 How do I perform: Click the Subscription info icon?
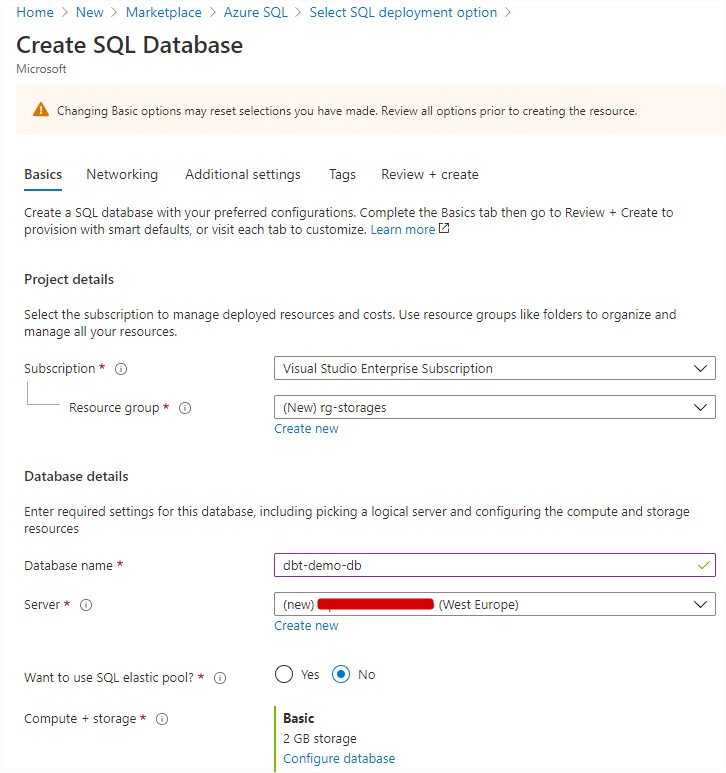point(121,369)
